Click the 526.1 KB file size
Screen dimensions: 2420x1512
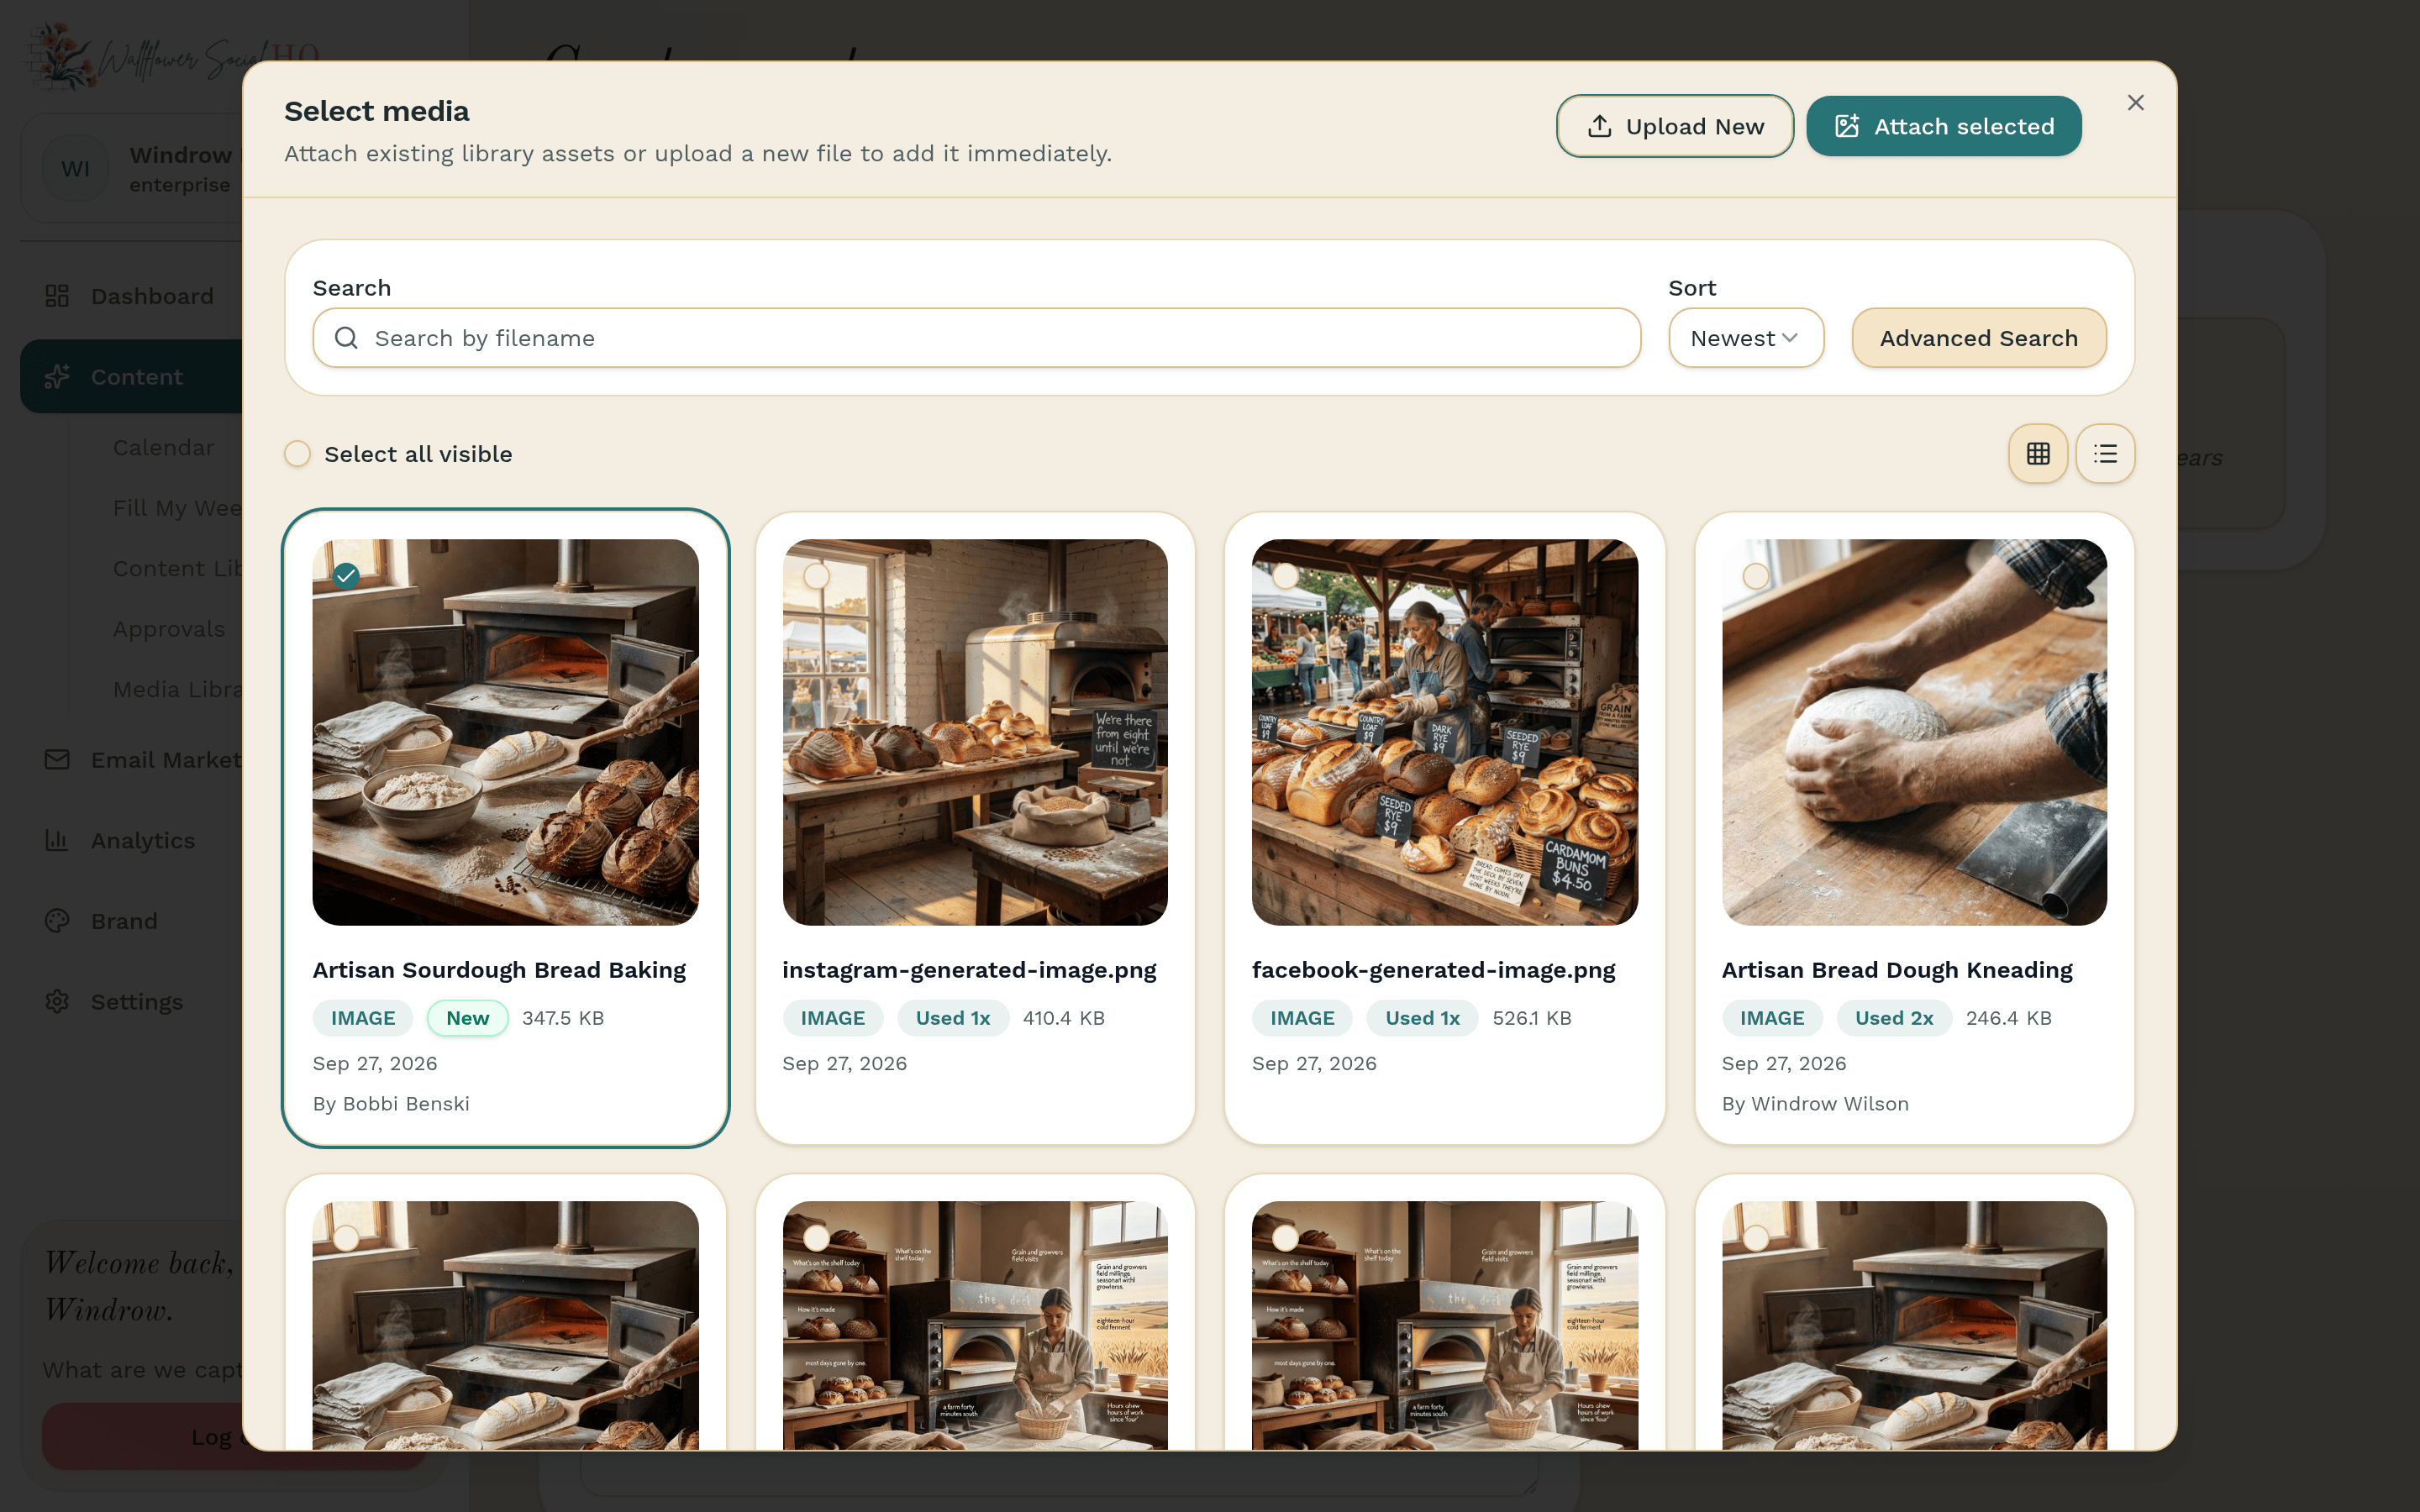click(1532, 1018)
